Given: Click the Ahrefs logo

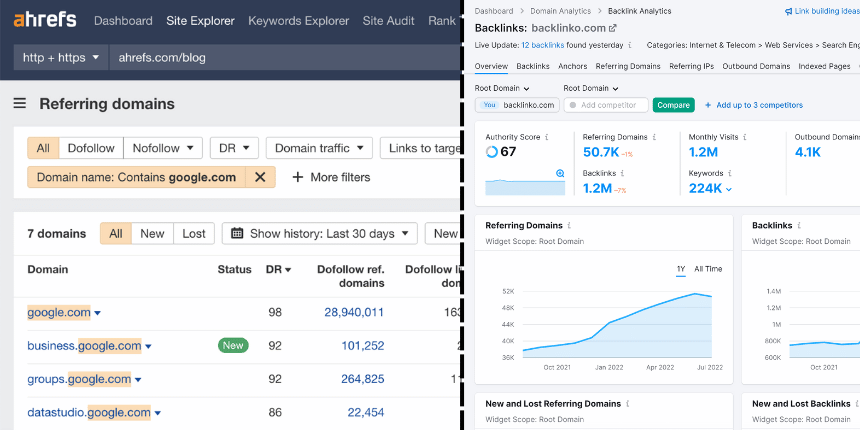Looking at the screenshot, I should click(45, 21).
